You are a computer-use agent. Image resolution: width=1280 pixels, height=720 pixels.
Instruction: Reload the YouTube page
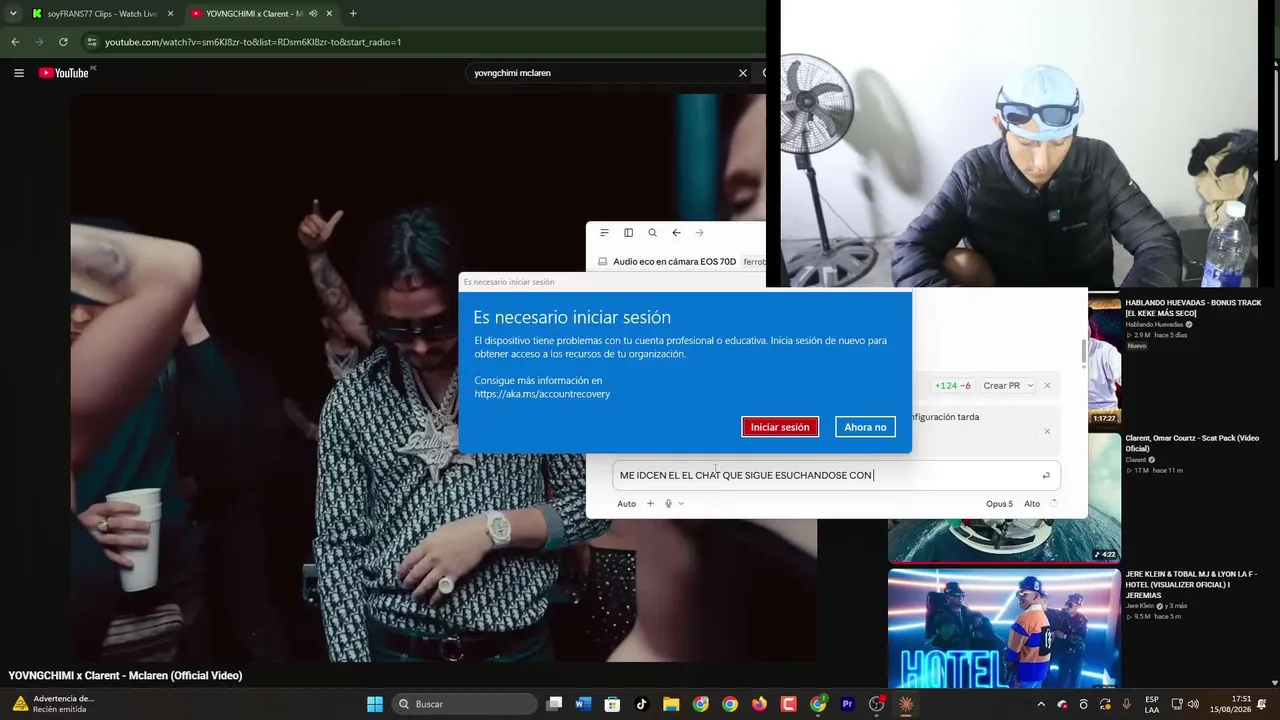tap(63, 42)
